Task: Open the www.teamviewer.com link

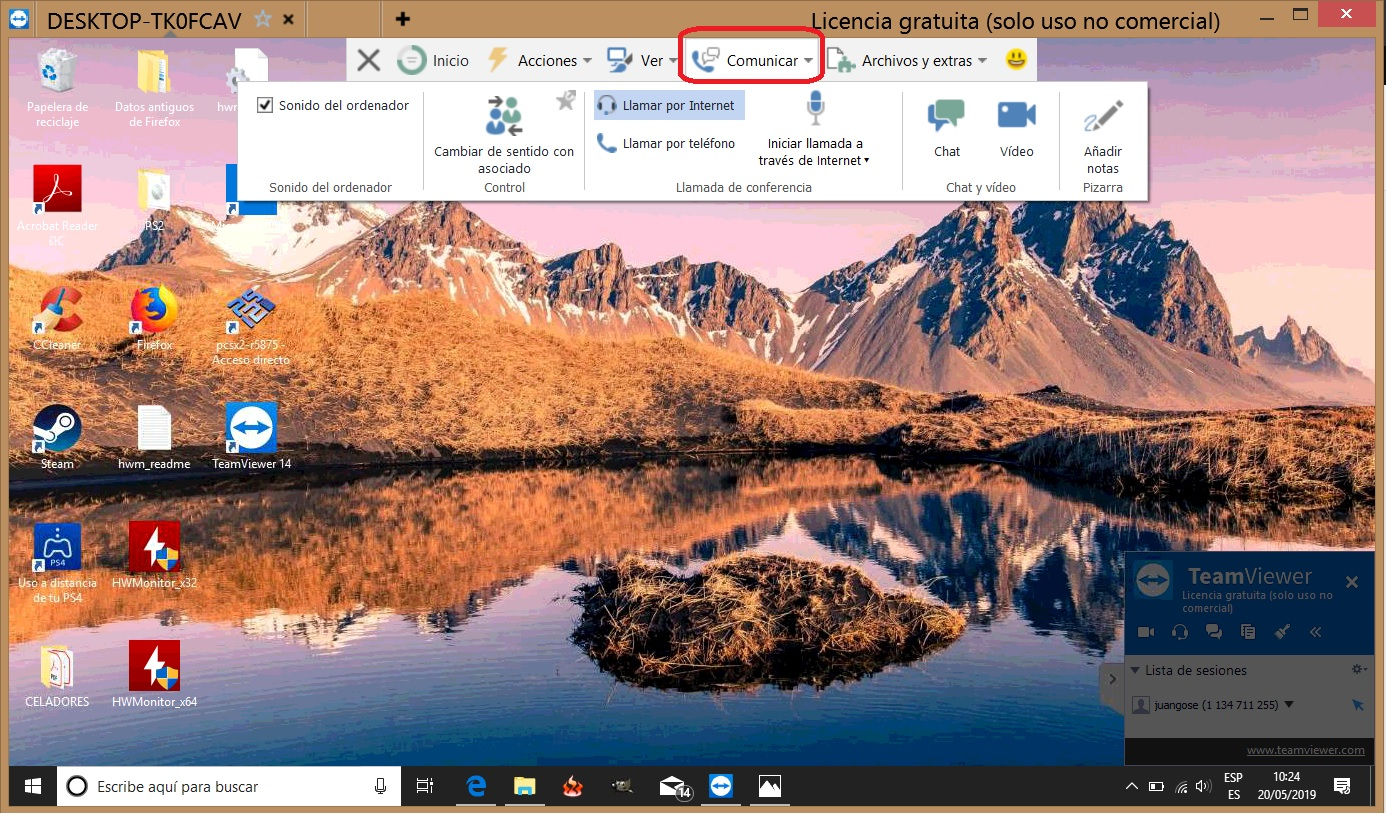Action: click(x=1305, y=750)
